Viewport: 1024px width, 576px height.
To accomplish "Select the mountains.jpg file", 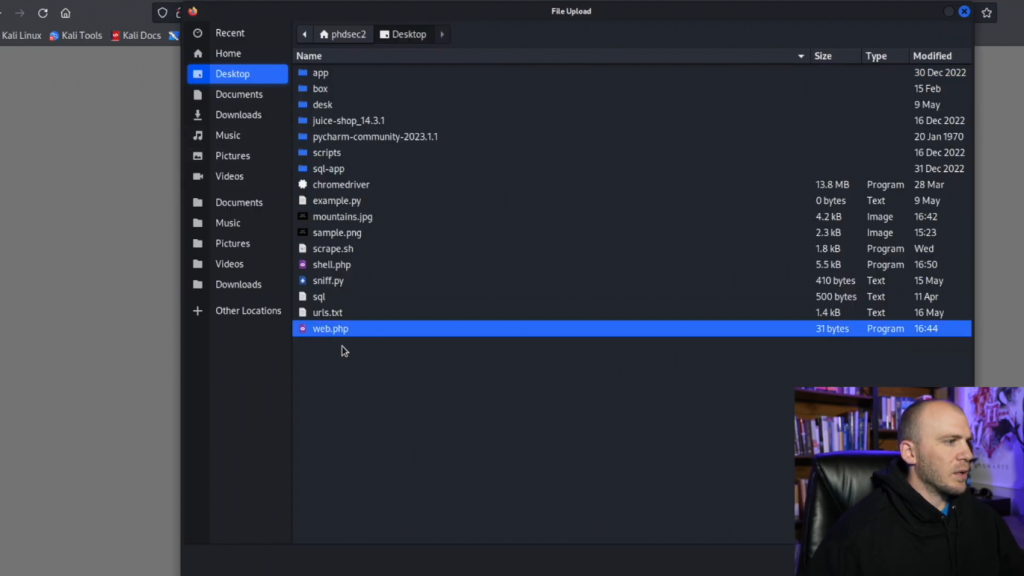I will tap(632, 217).
